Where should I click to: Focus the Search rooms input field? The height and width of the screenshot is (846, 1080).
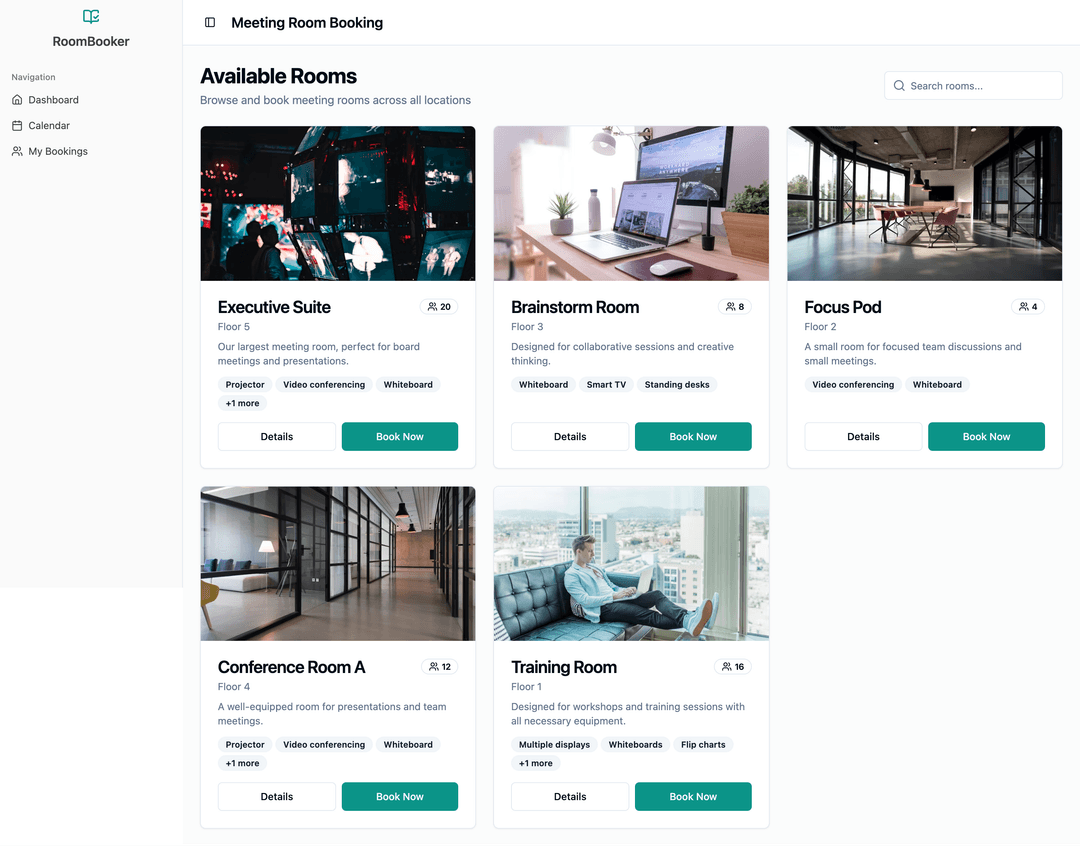[x=973, y=85]
